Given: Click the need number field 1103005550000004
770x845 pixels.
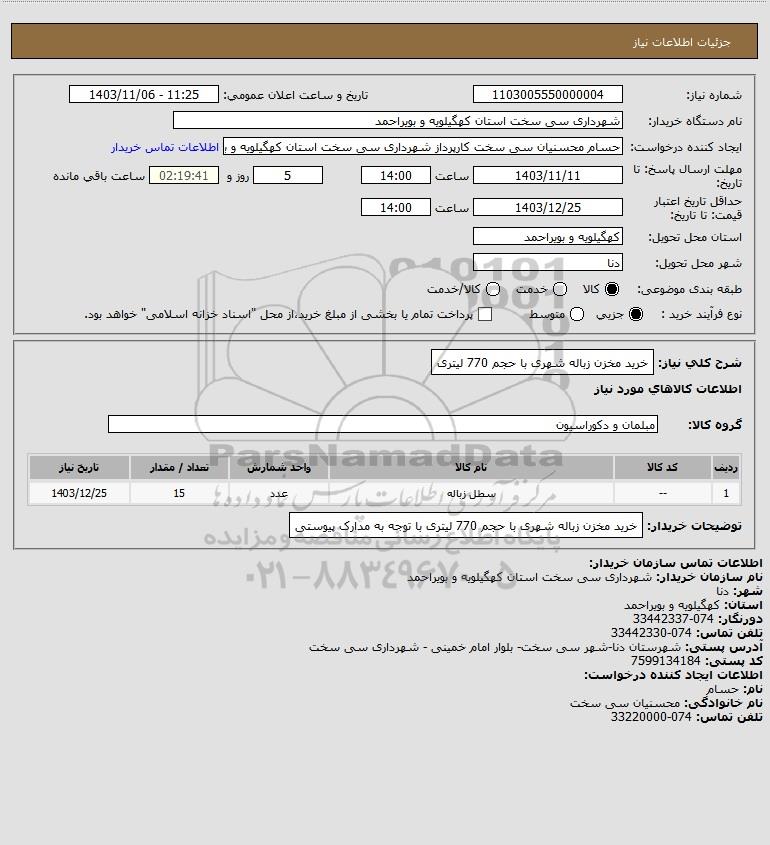Looking at the screenshot, I should [547, 94].
